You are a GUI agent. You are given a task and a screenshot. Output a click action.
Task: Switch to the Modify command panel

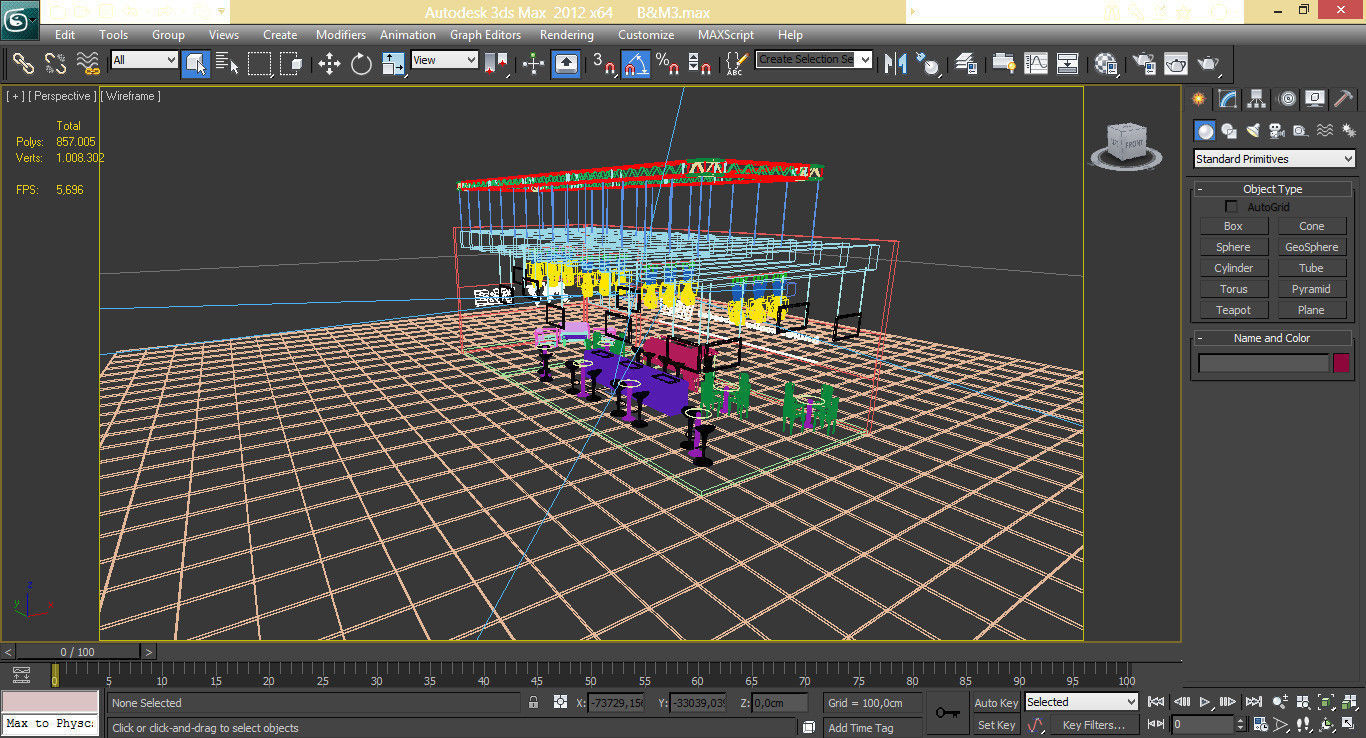1228,99
